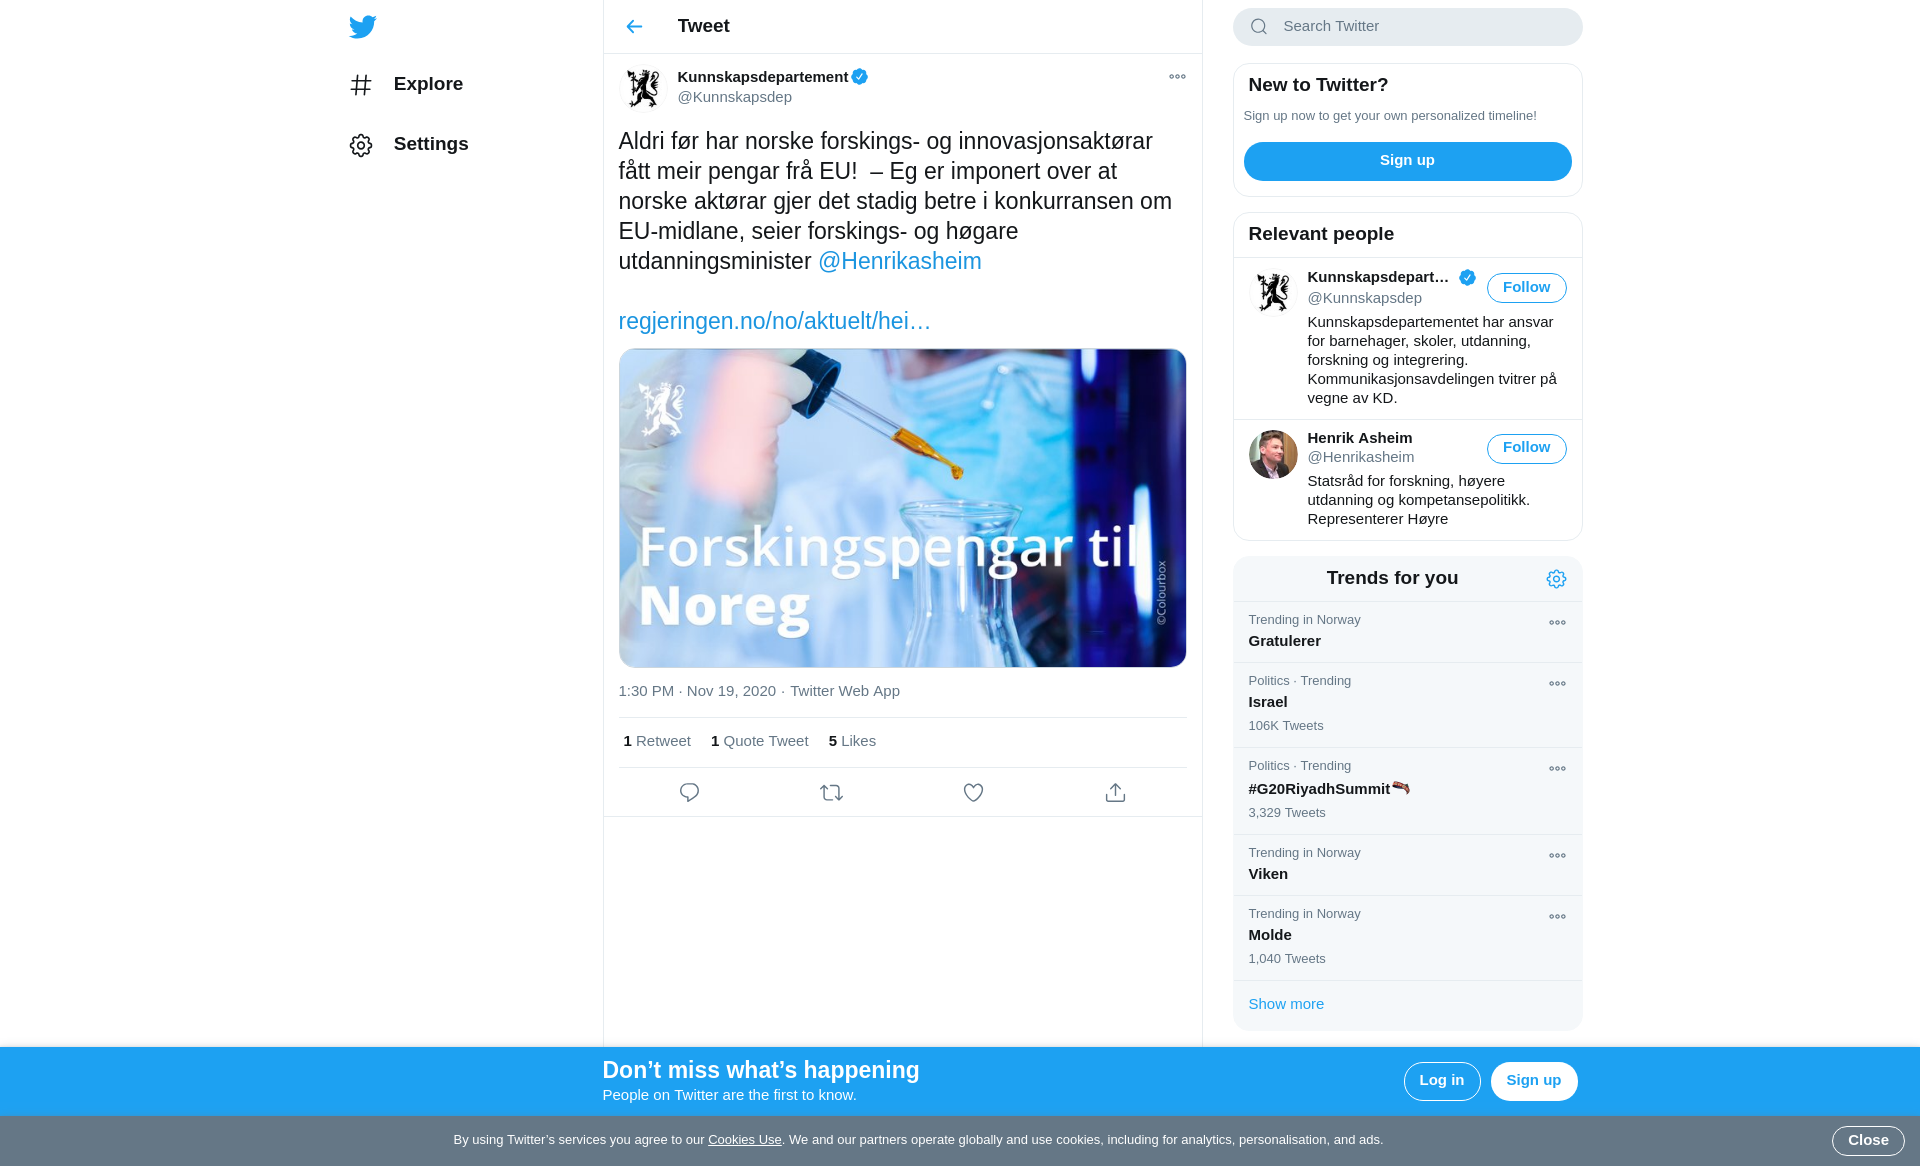Follow Kunnskapsdepartement account
Viewport: 1920px width, 1166px height.
coord(1526,288)
